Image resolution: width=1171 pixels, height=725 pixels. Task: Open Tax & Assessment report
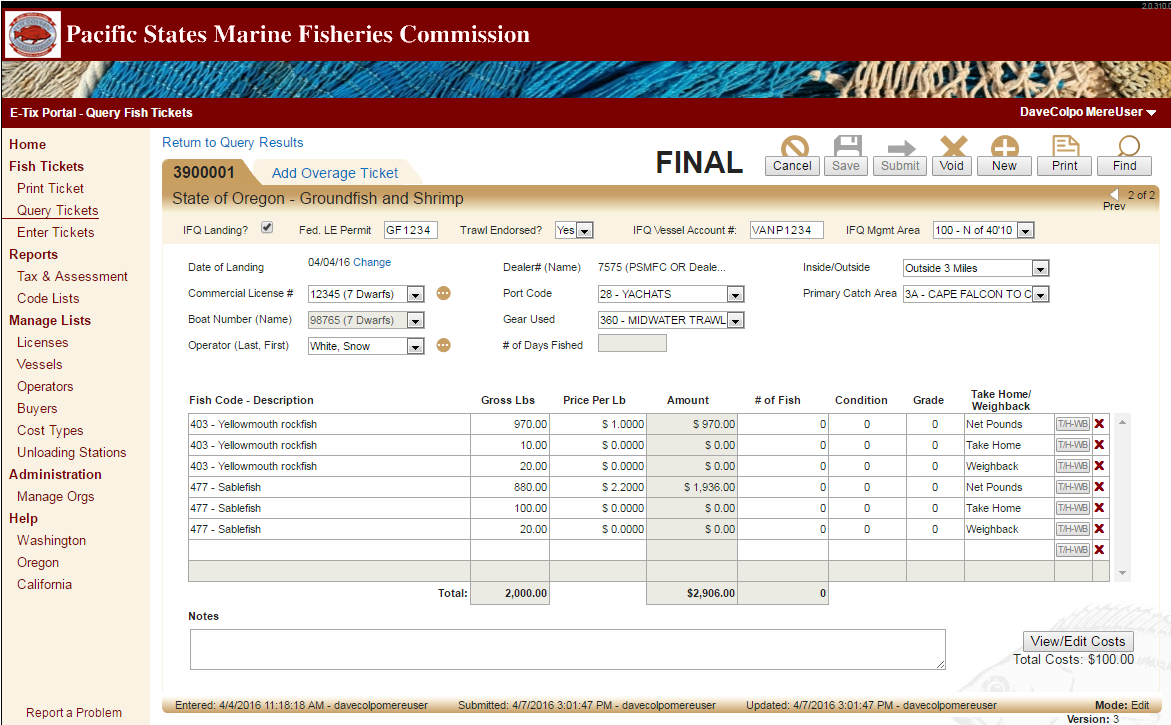[x=72, y=276]
